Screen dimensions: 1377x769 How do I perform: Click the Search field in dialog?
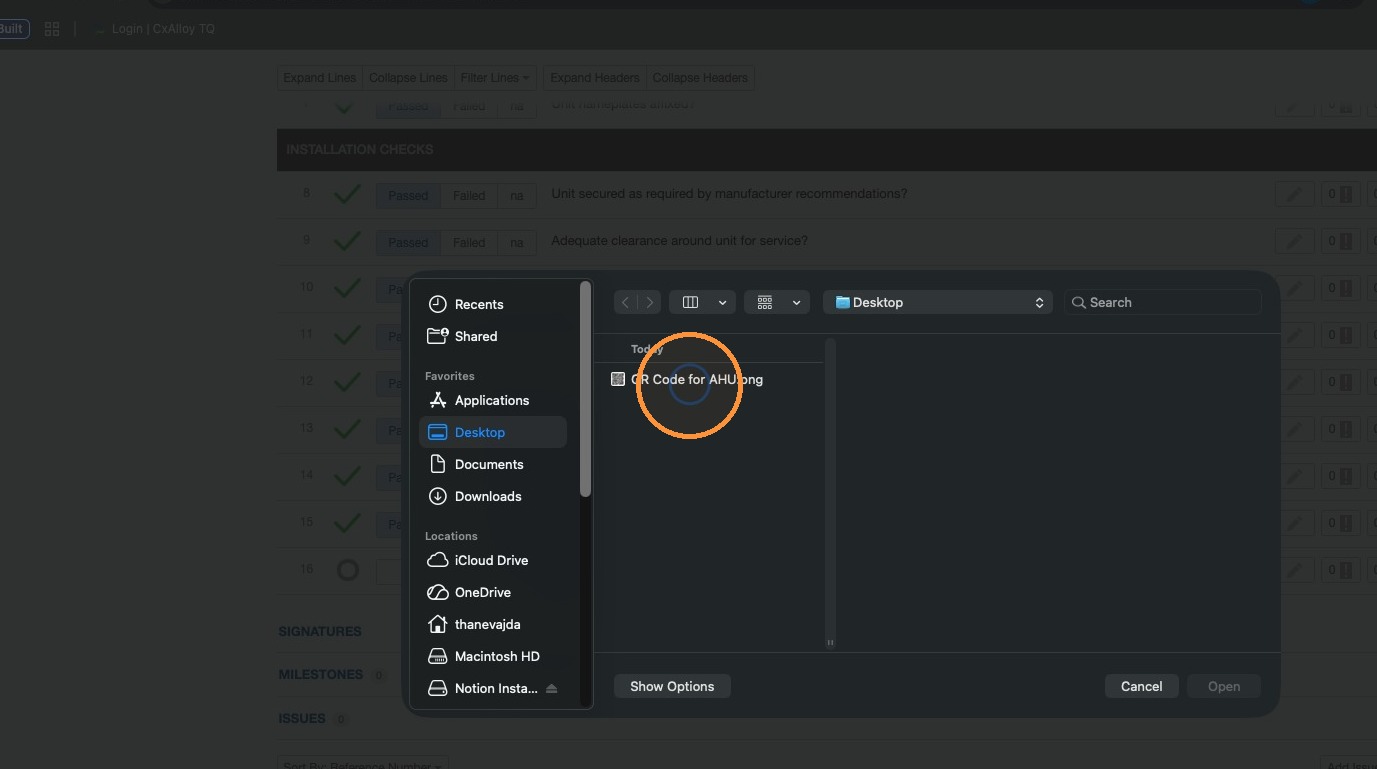tap(1163, 302)
